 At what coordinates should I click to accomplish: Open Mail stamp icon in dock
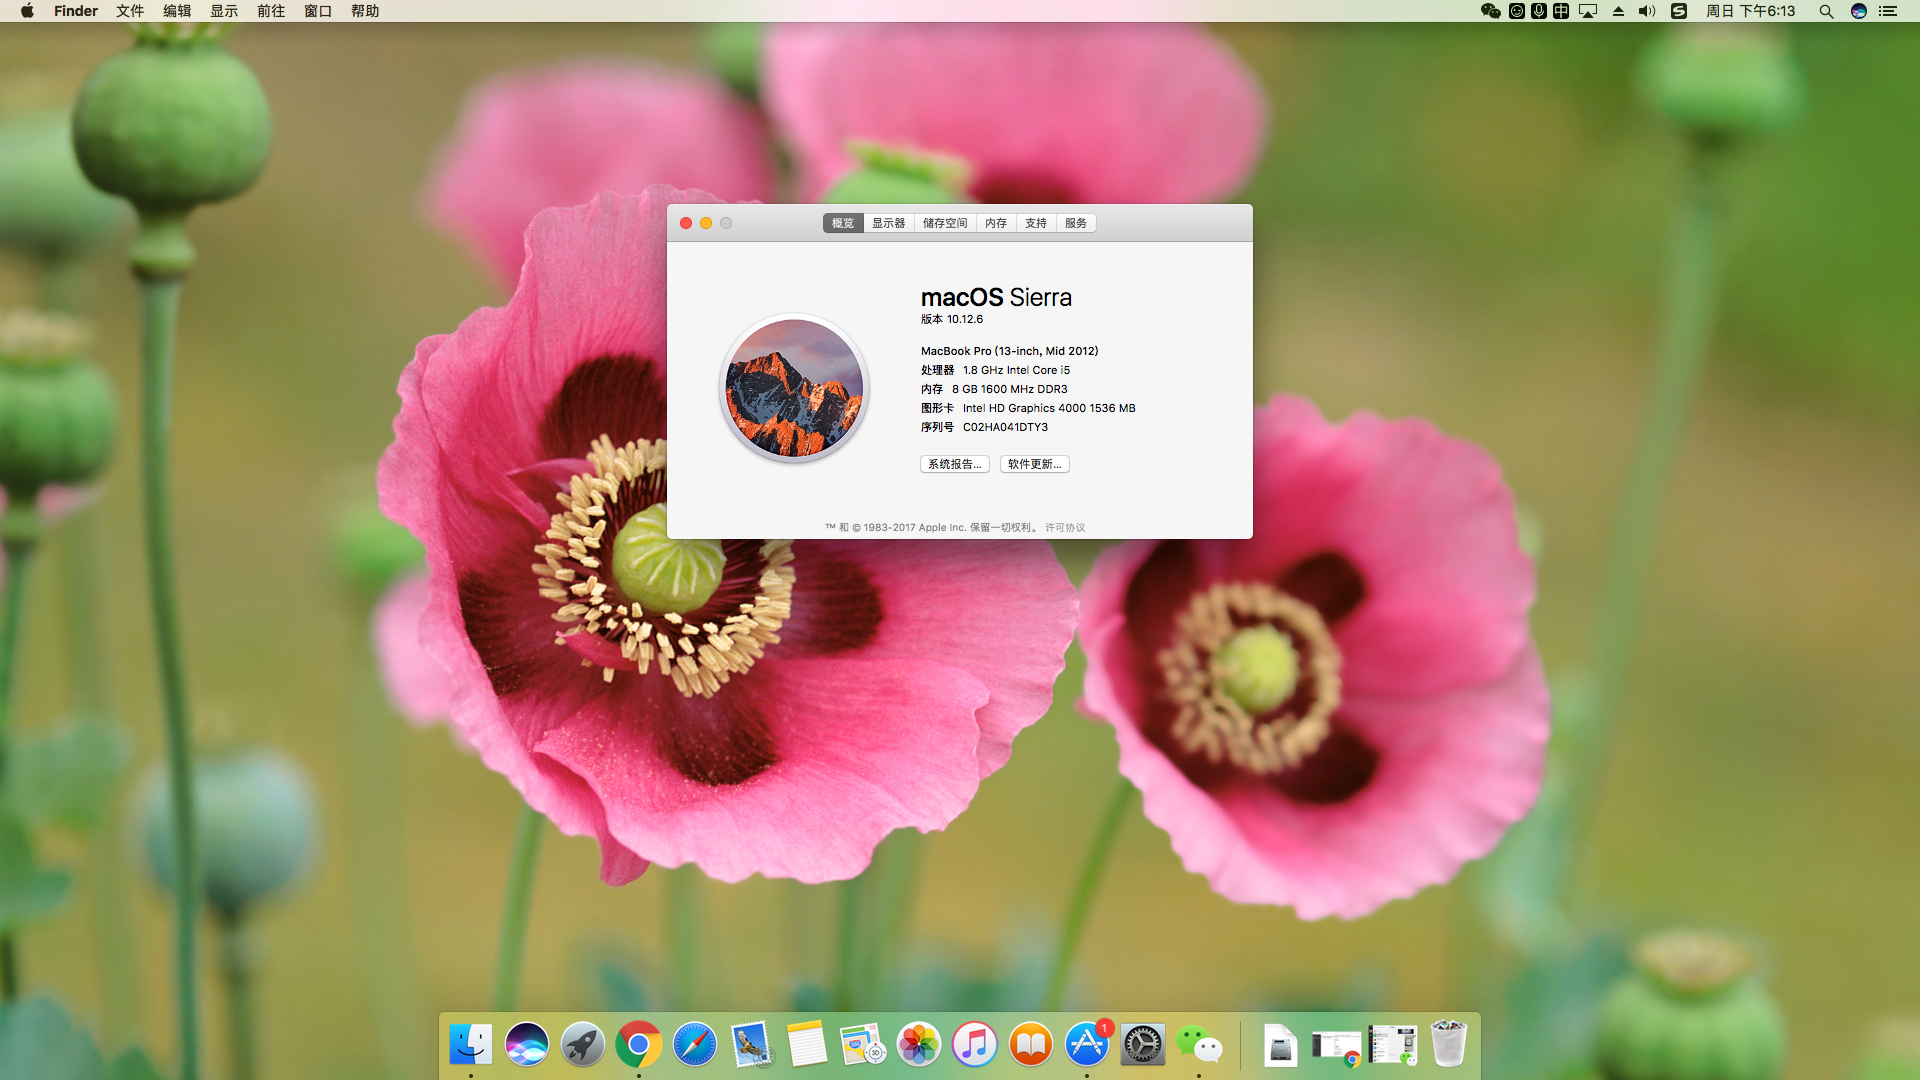click(x=751, y=1046)
